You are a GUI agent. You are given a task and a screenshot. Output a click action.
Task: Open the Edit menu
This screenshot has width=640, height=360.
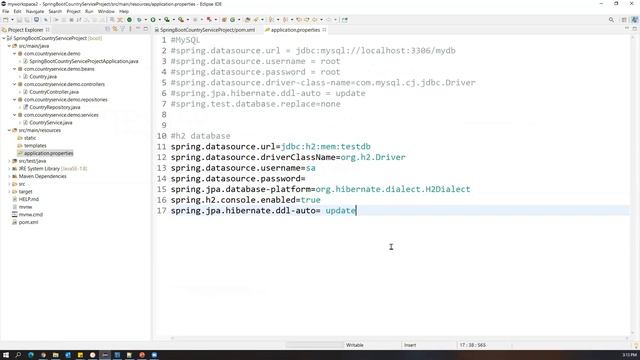[x=17, y=11]
